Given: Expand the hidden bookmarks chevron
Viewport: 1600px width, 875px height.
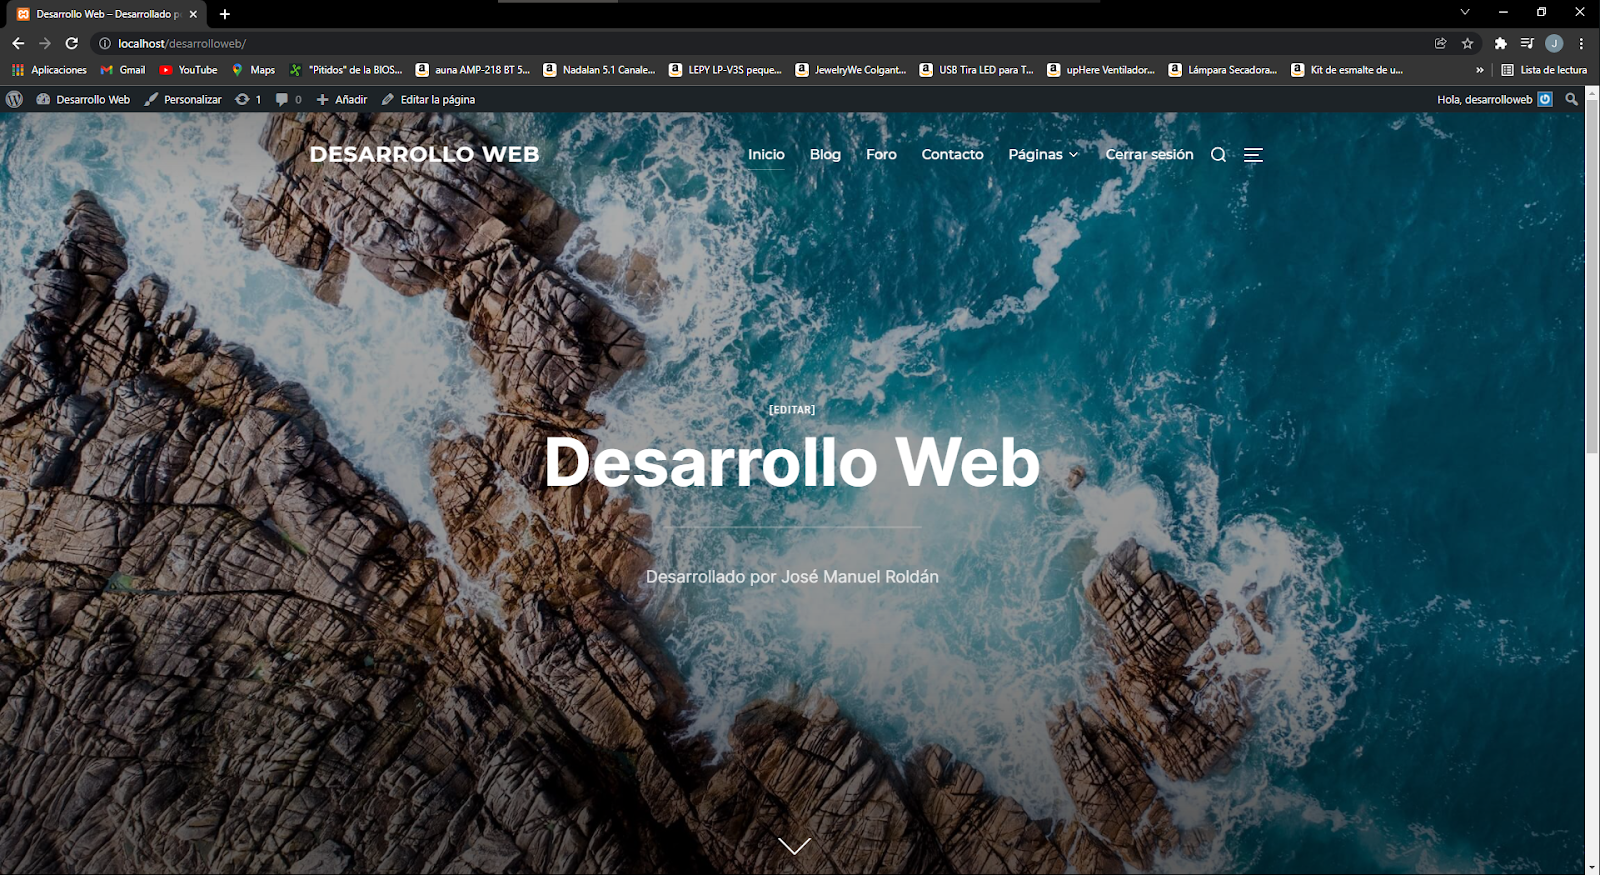Looking at the screenshot, I should [1480, 70].
